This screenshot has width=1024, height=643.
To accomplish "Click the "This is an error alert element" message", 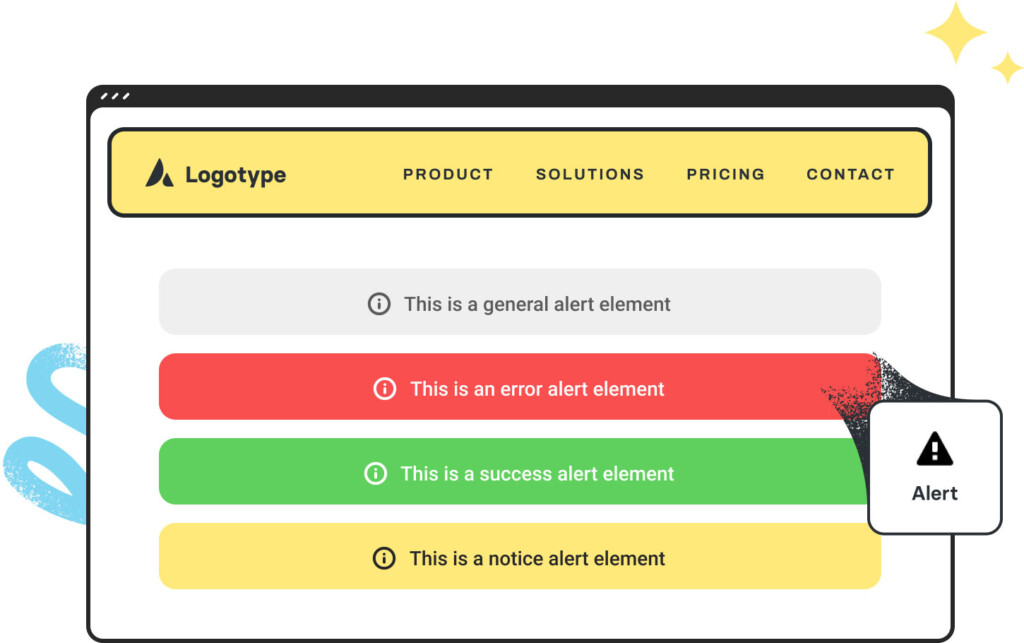I will click(x=537, y=389).
